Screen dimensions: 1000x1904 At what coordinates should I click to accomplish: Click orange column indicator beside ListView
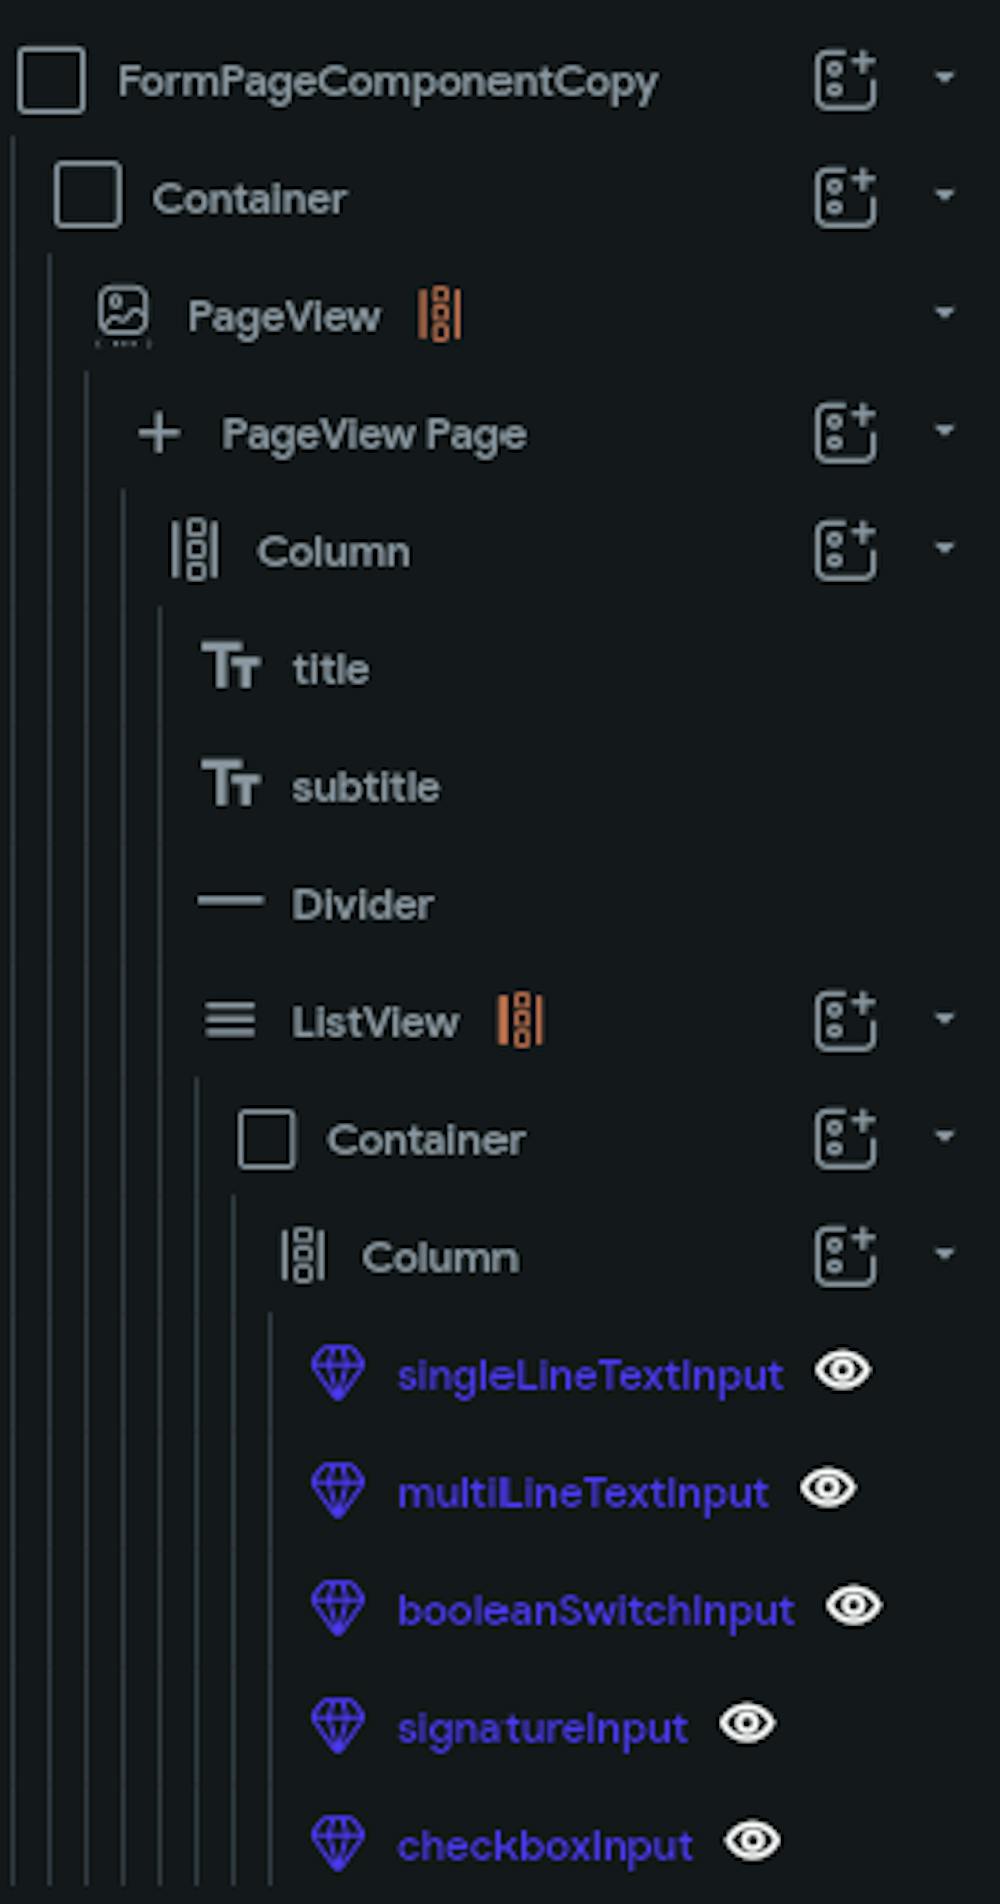[x=520, y=1021]
